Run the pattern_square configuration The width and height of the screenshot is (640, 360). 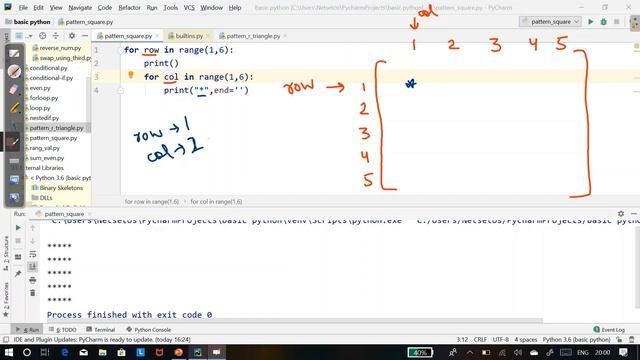point(591,22)
